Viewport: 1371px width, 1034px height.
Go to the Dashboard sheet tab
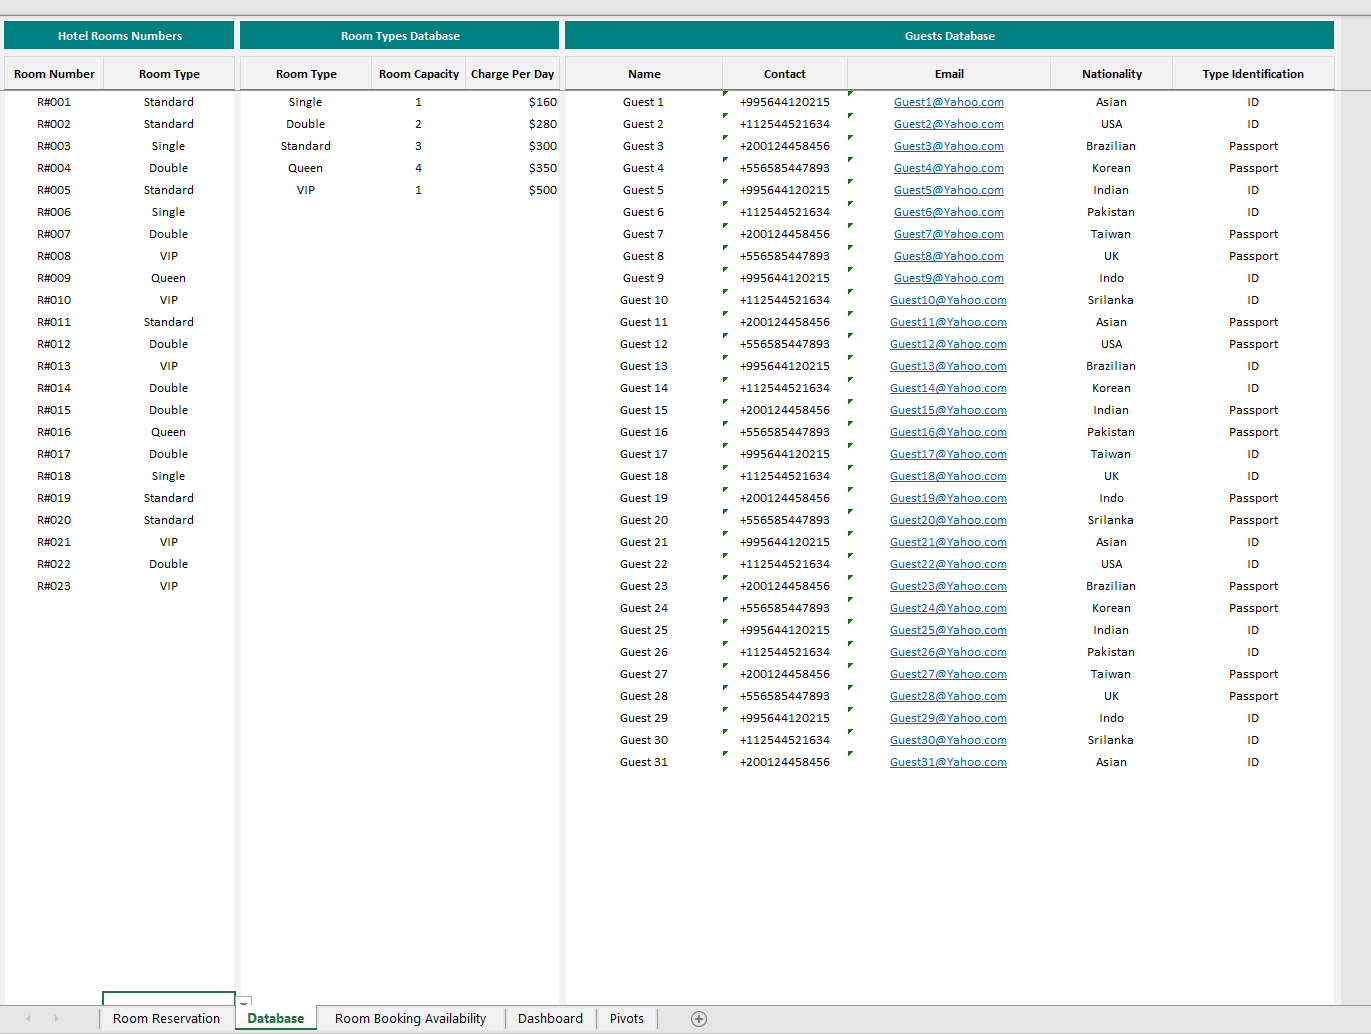pos(550,1019)
